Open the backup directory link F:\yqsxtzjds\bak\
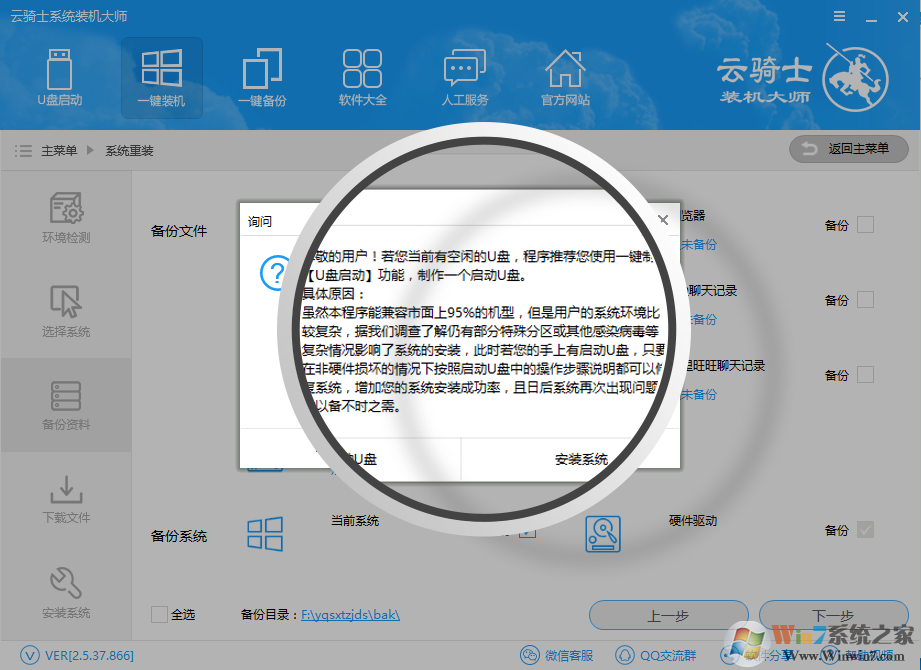 click(352, 615)
